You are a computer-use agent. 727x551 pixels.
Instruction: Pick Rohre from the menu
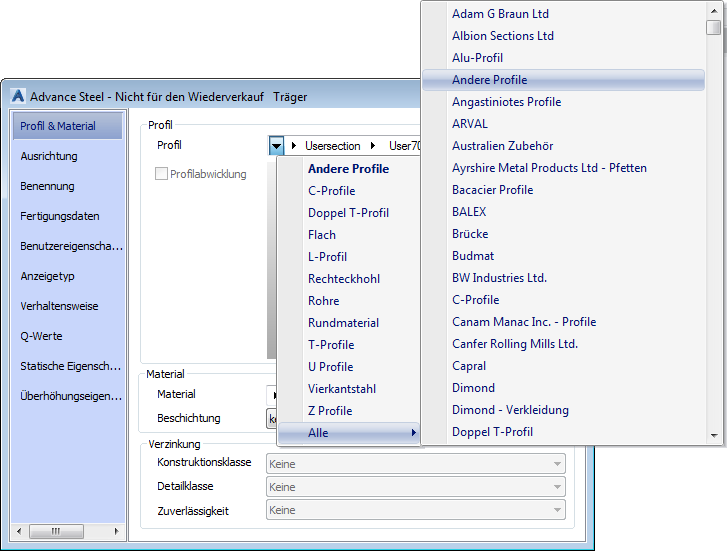pyautogui.click(x=349, y=301)
